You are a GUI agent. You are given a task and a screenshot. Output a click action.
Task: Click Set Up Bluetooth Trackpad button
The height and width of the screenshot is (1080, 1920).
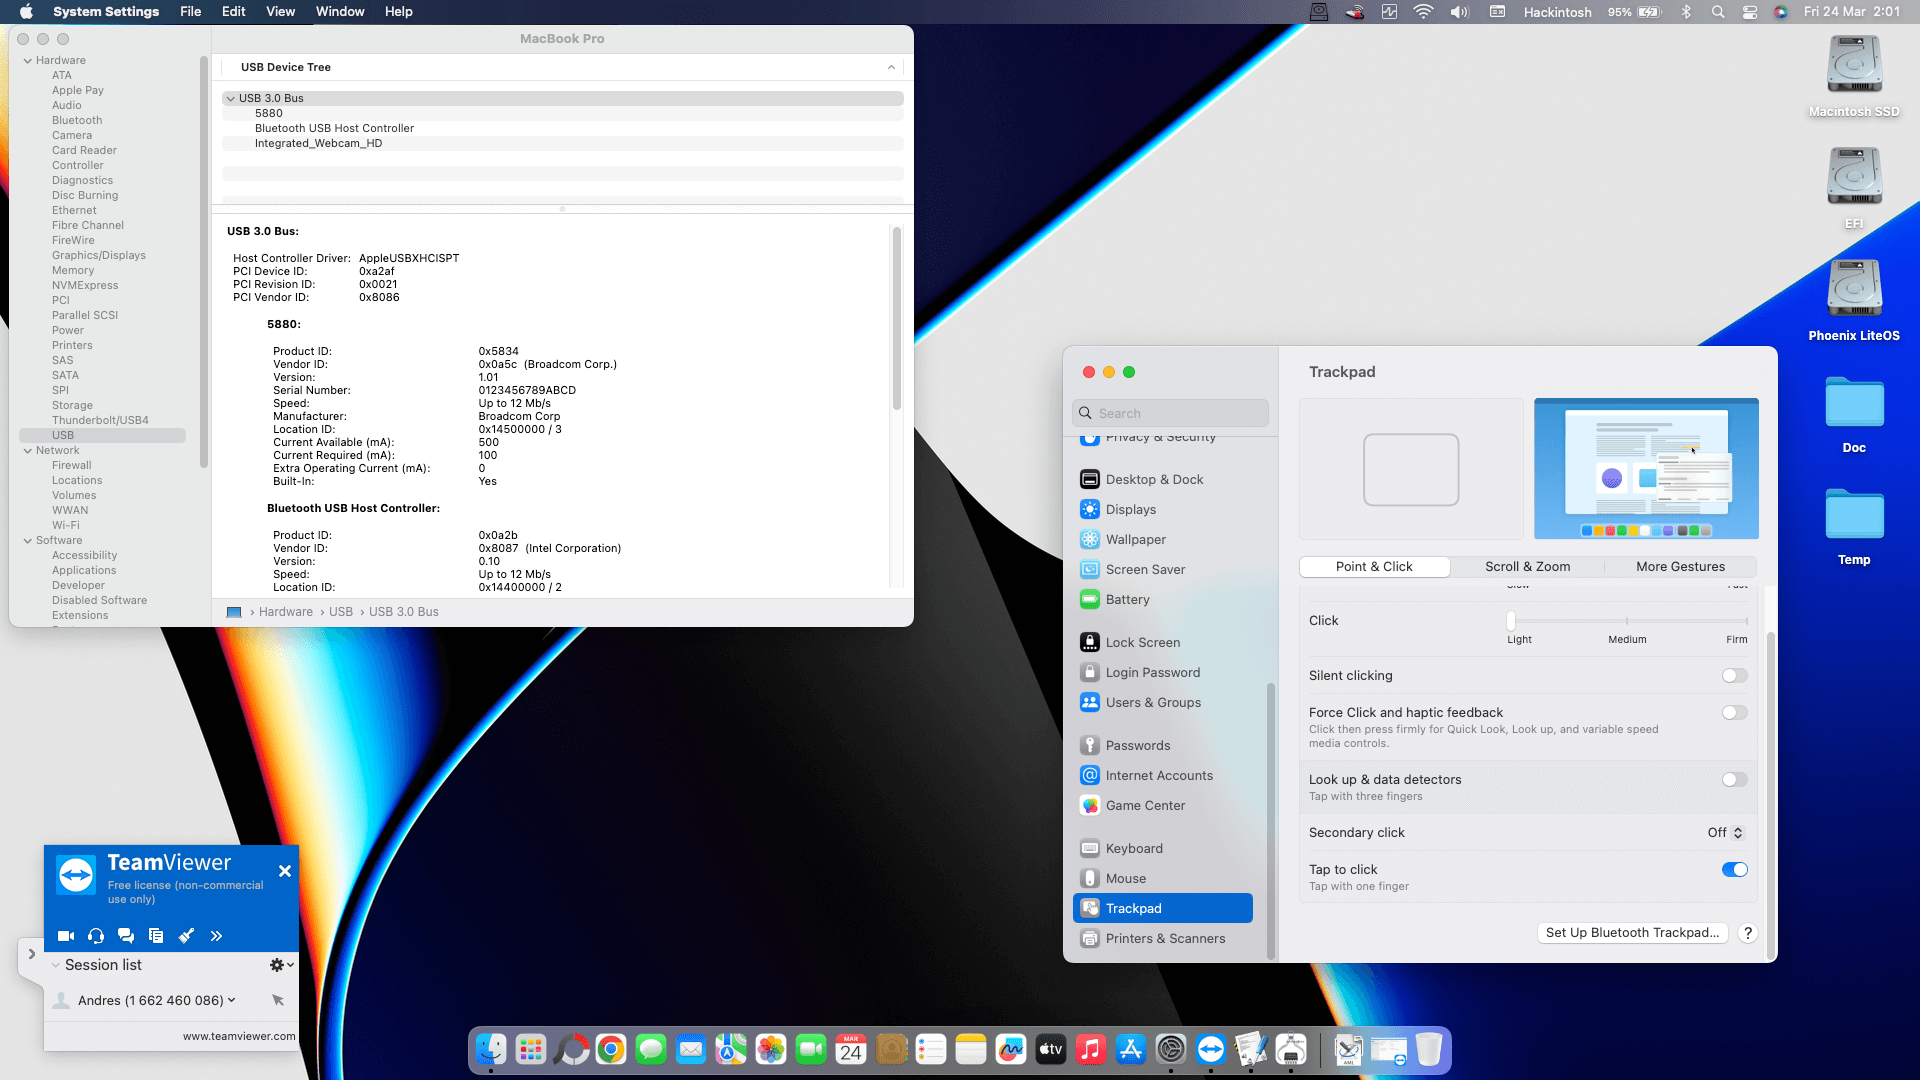point(1632,933)
